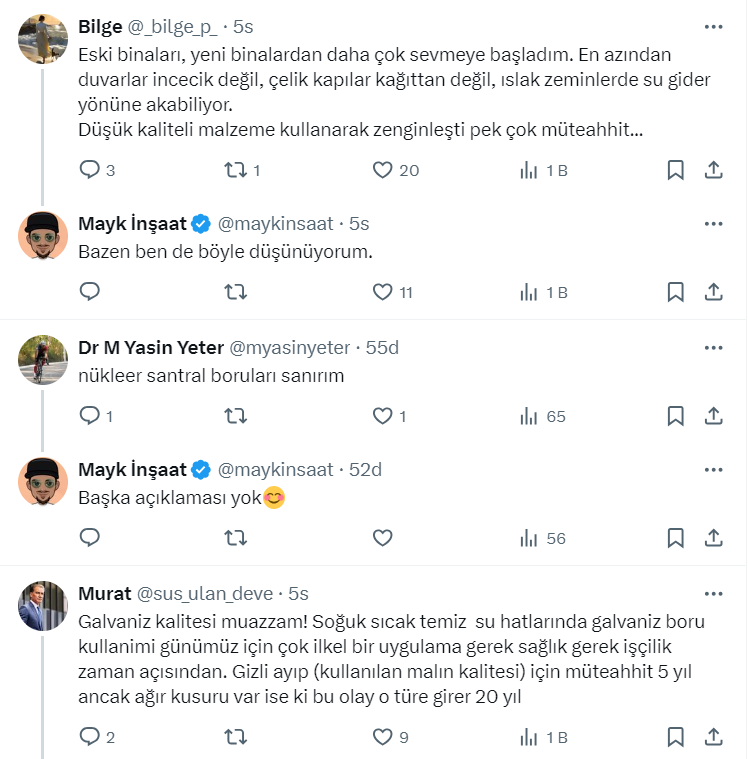Open @_bilge_p_ profile handle link
748x759 pixels.
click(x=172, y=26)
